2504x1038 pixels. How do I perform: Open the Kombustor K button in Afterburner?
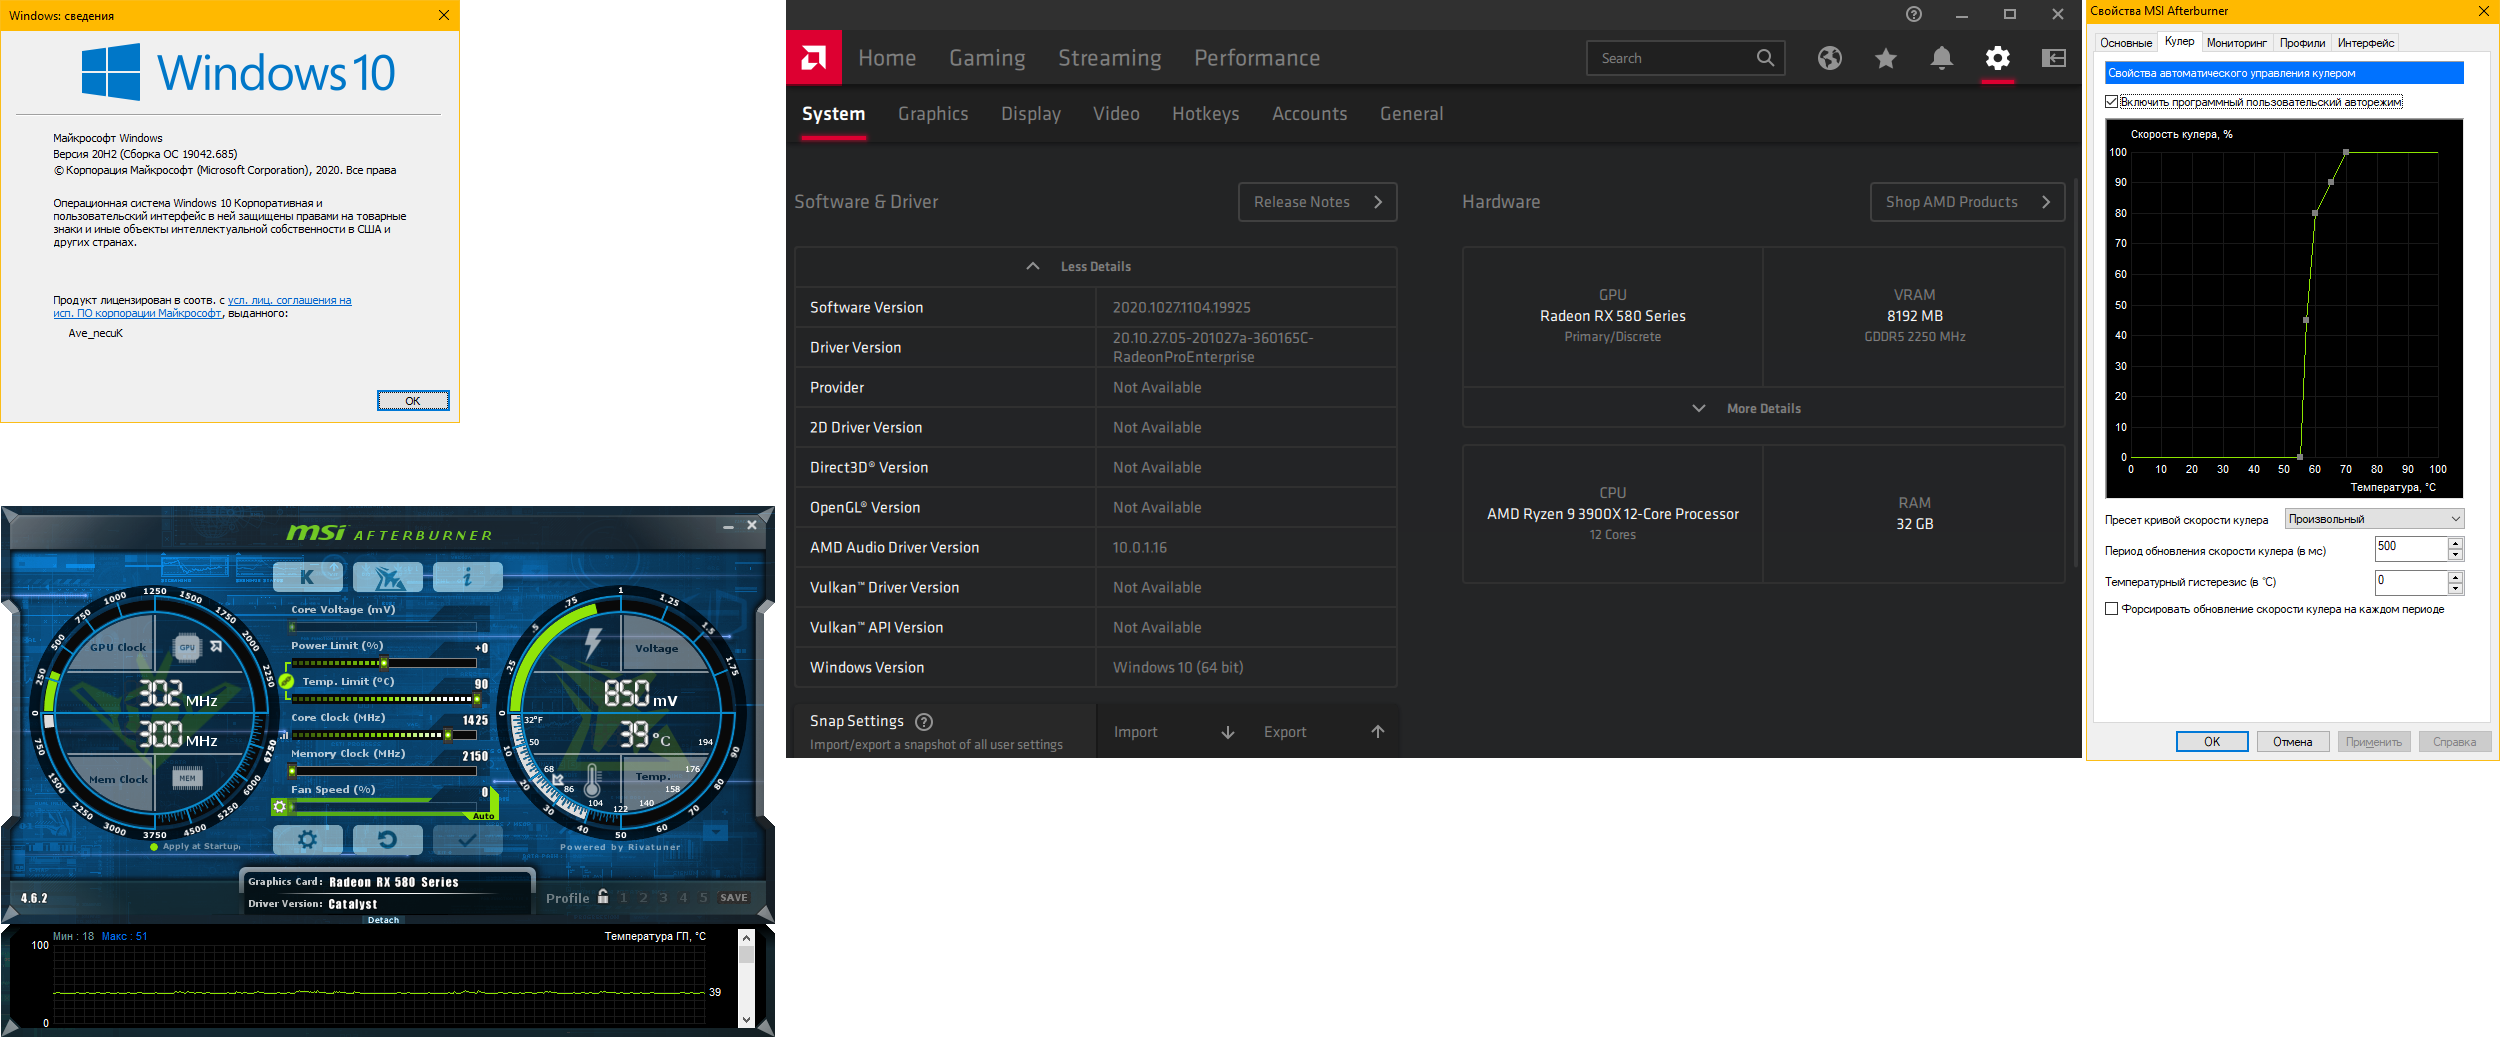pyautogui.click(x=307, y=577)
